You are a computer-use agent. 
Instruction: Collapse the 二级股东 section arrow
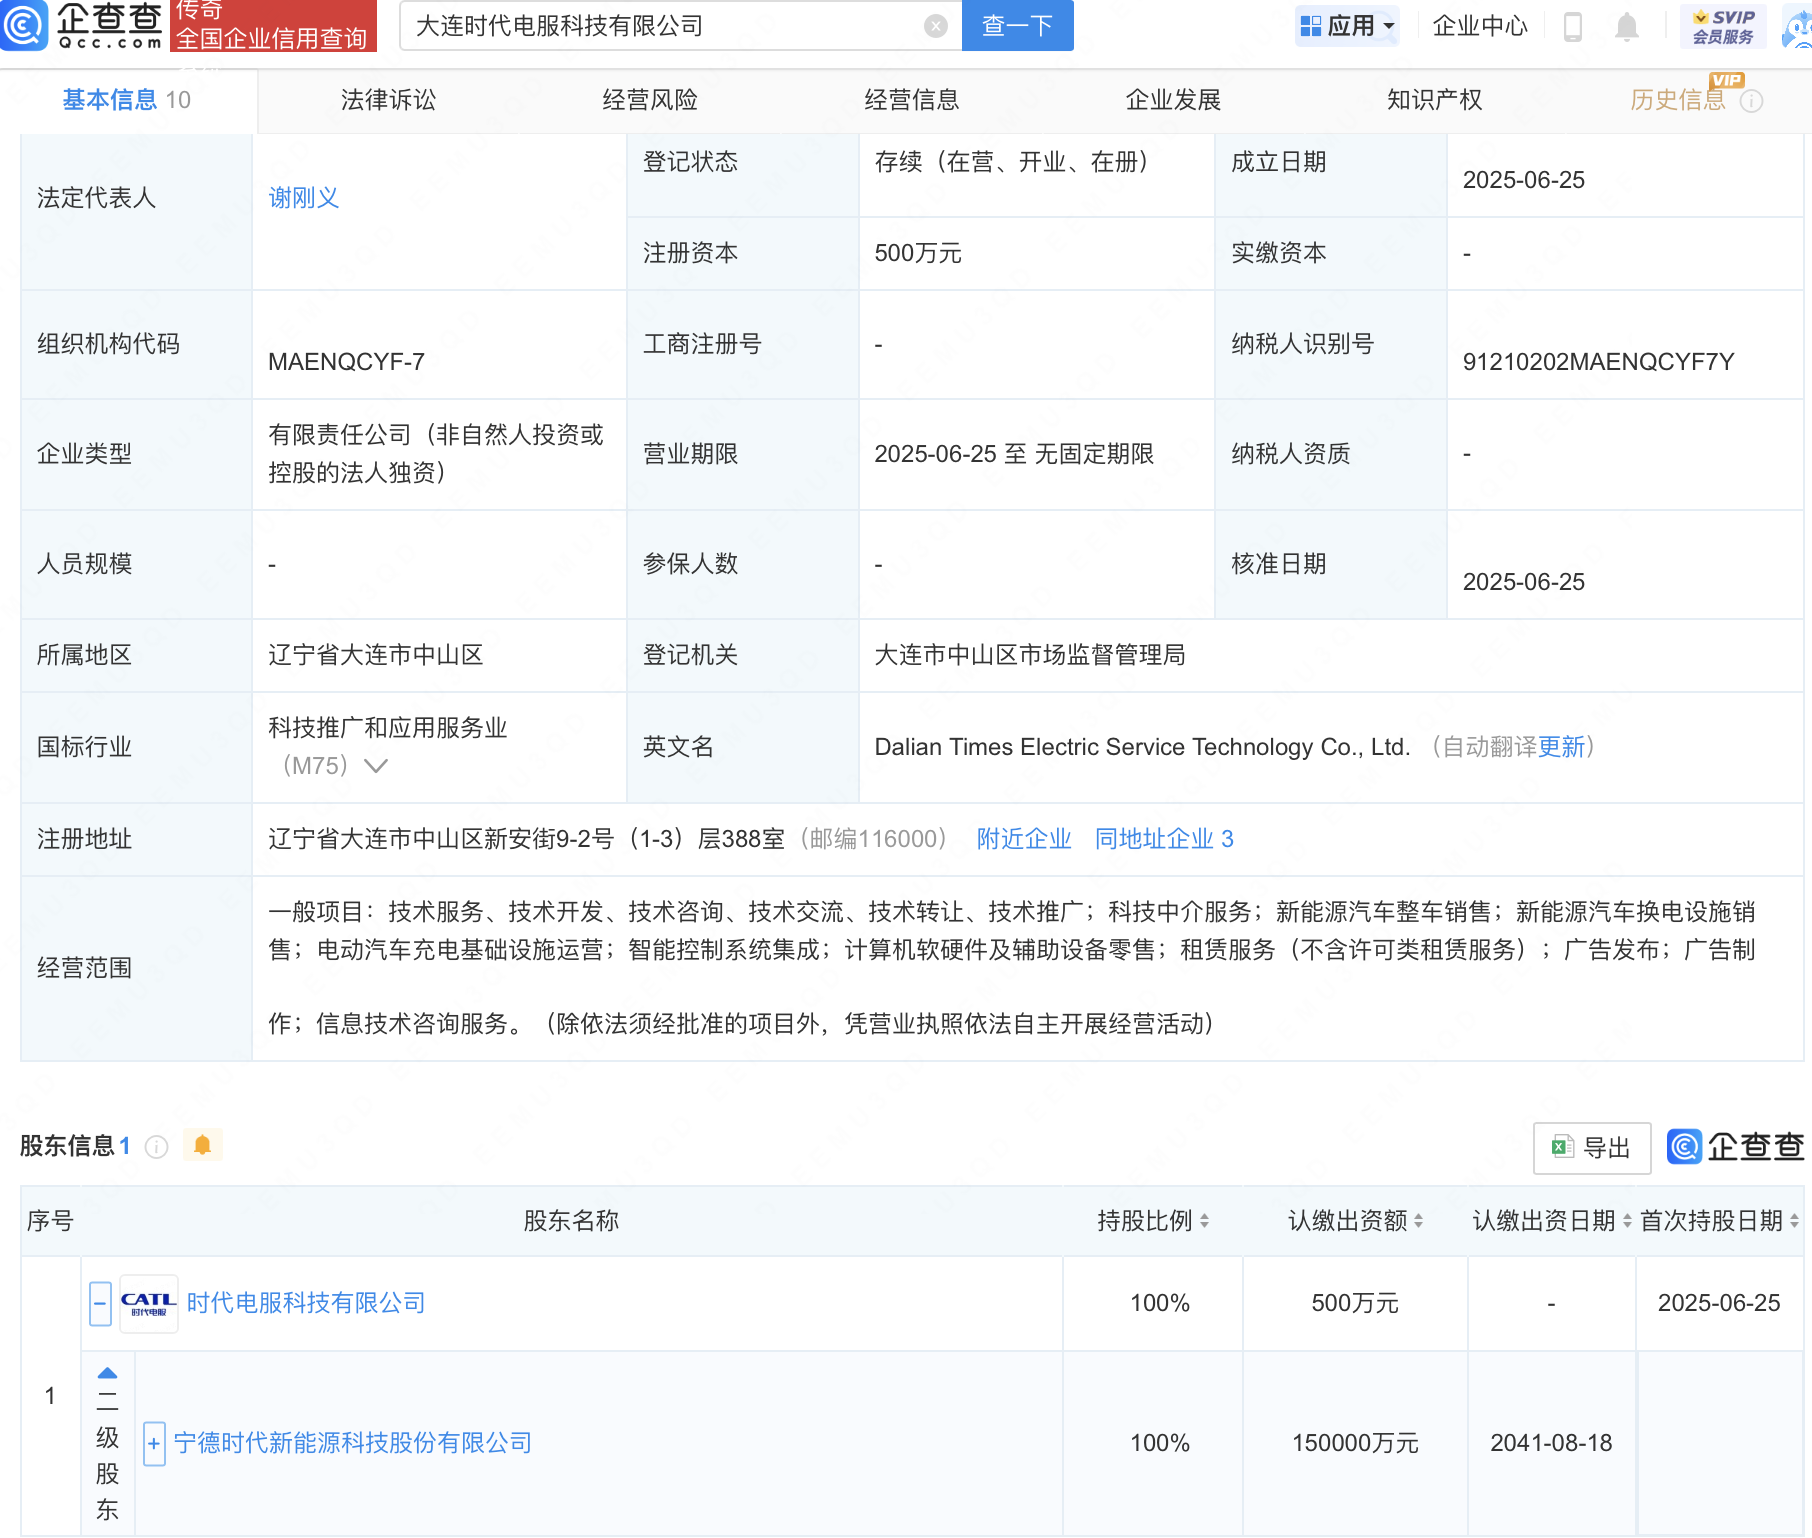tap(107, 1373)
